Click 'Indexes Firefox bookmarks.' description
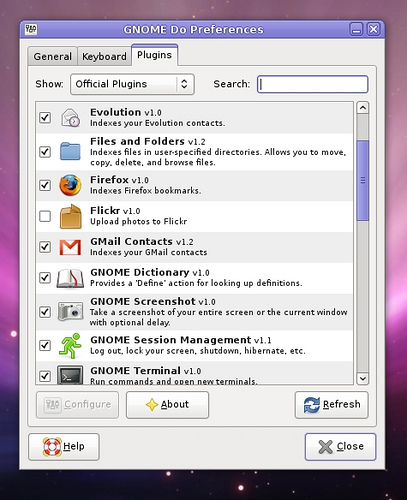The height and width of the screenshot is (500, 407). point(146,191)
